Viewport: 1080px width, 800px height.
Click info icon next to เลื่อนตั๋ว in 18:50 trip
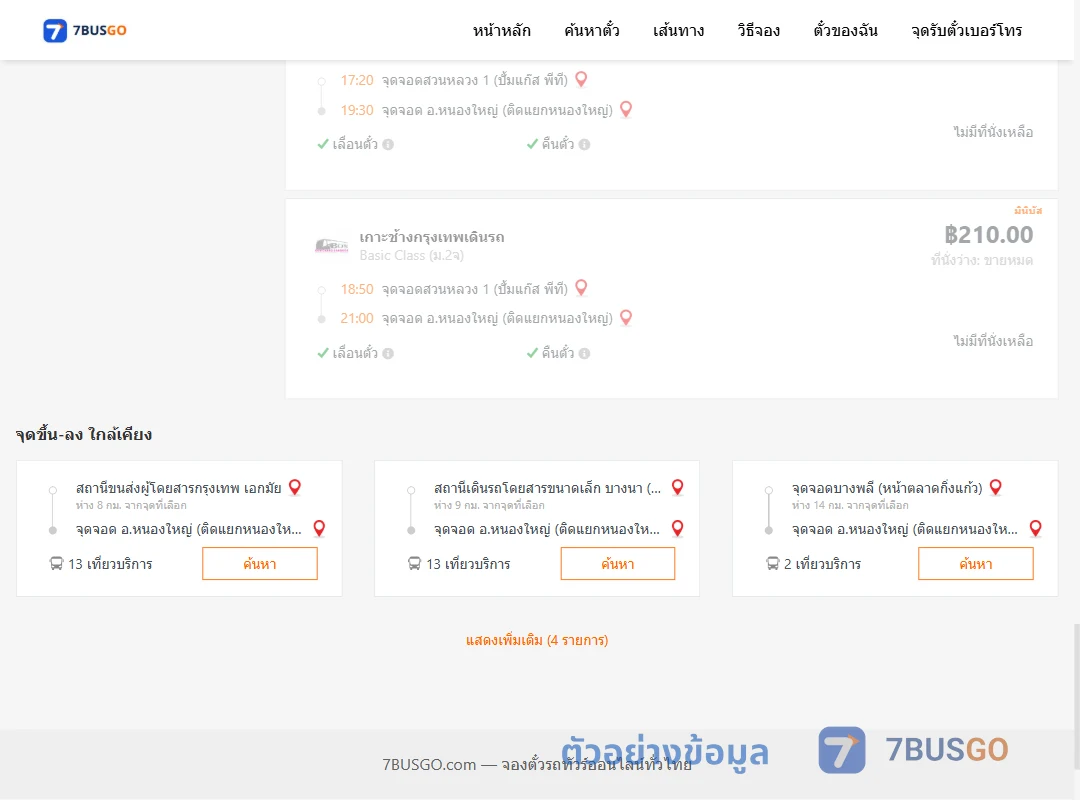point(388,353)
